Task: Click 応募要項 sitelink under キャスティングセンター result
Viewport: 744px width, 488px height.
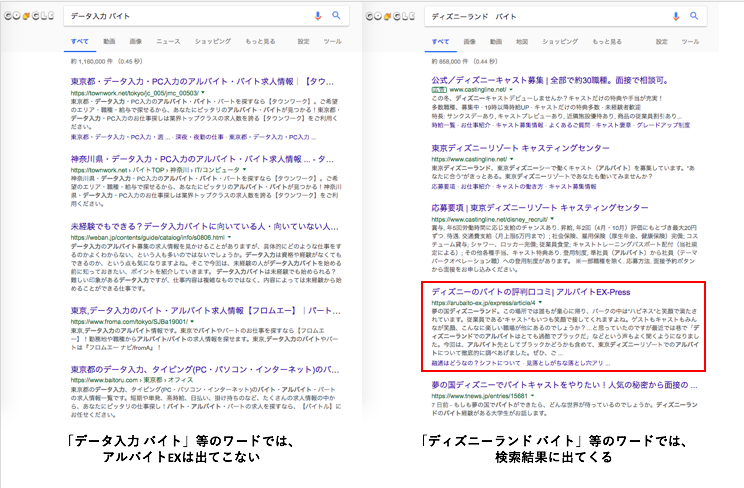Action: [x=443, y=187]
